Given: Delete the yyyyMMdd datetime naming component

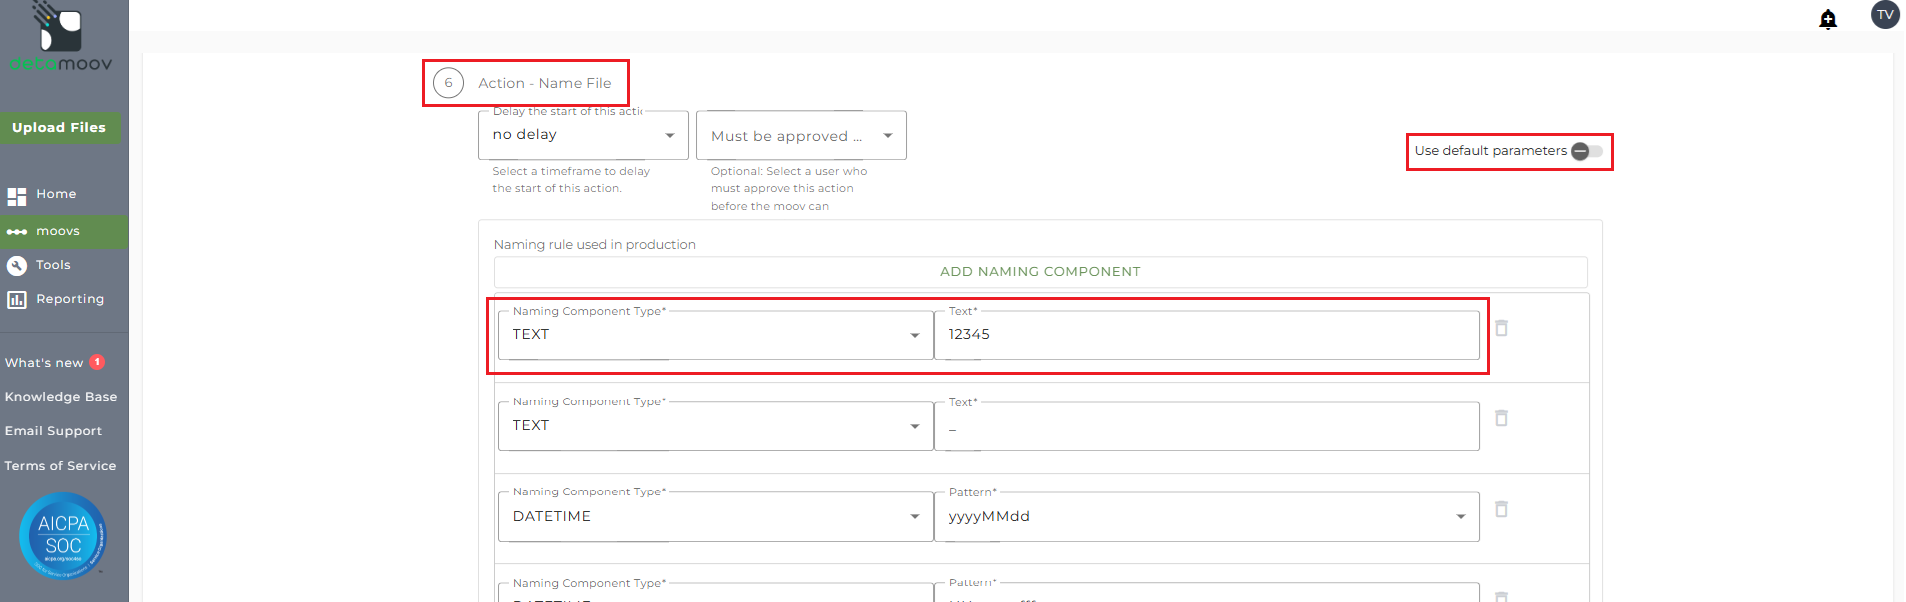Looking at the screenshot, I should pyautogui.click(x=1501, y=509).
